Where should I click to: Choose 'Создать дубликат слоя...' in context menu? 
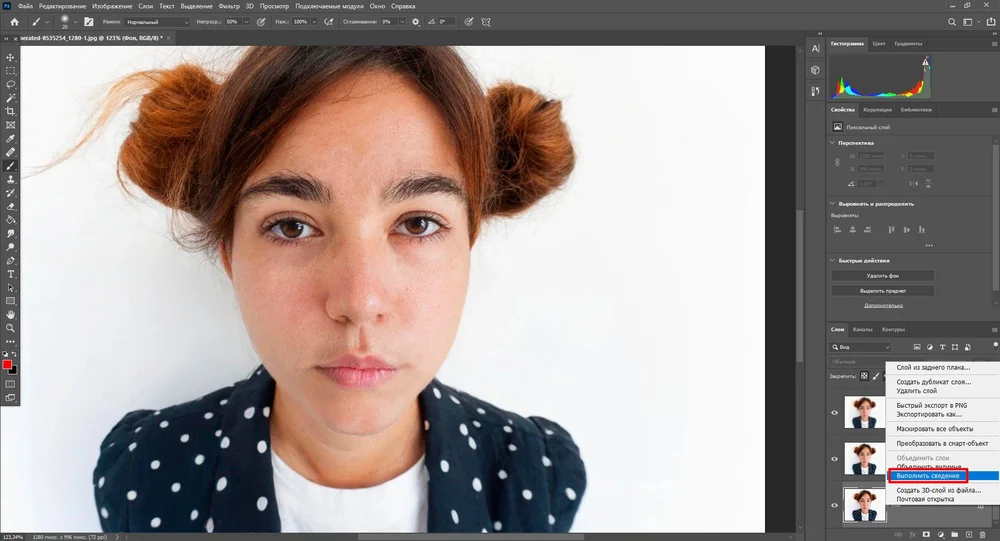934,382
